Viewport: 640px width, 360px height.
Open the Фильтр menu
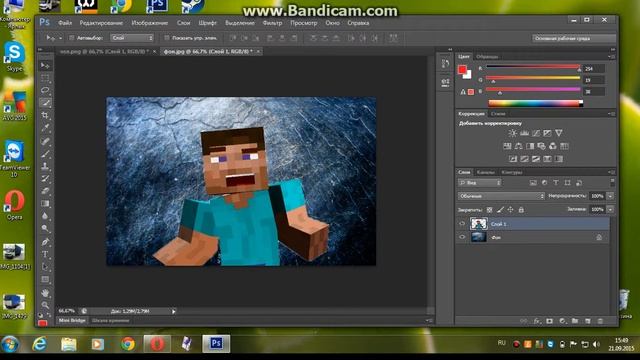click(272, 23)
